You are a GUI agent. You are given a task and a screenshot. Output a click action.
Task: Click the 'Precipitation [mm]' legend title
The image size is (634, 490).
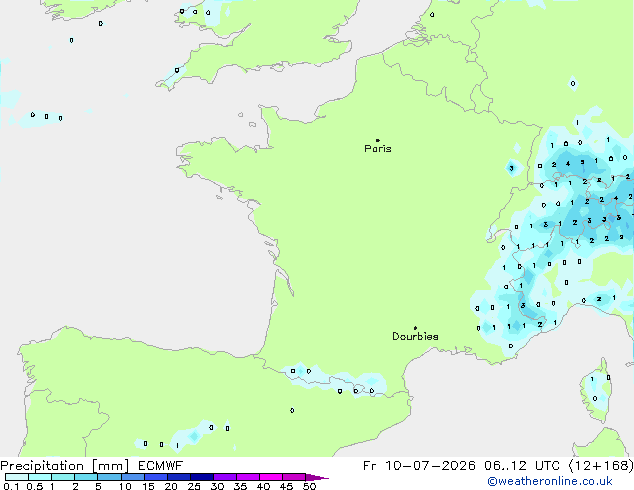point(65,466)
